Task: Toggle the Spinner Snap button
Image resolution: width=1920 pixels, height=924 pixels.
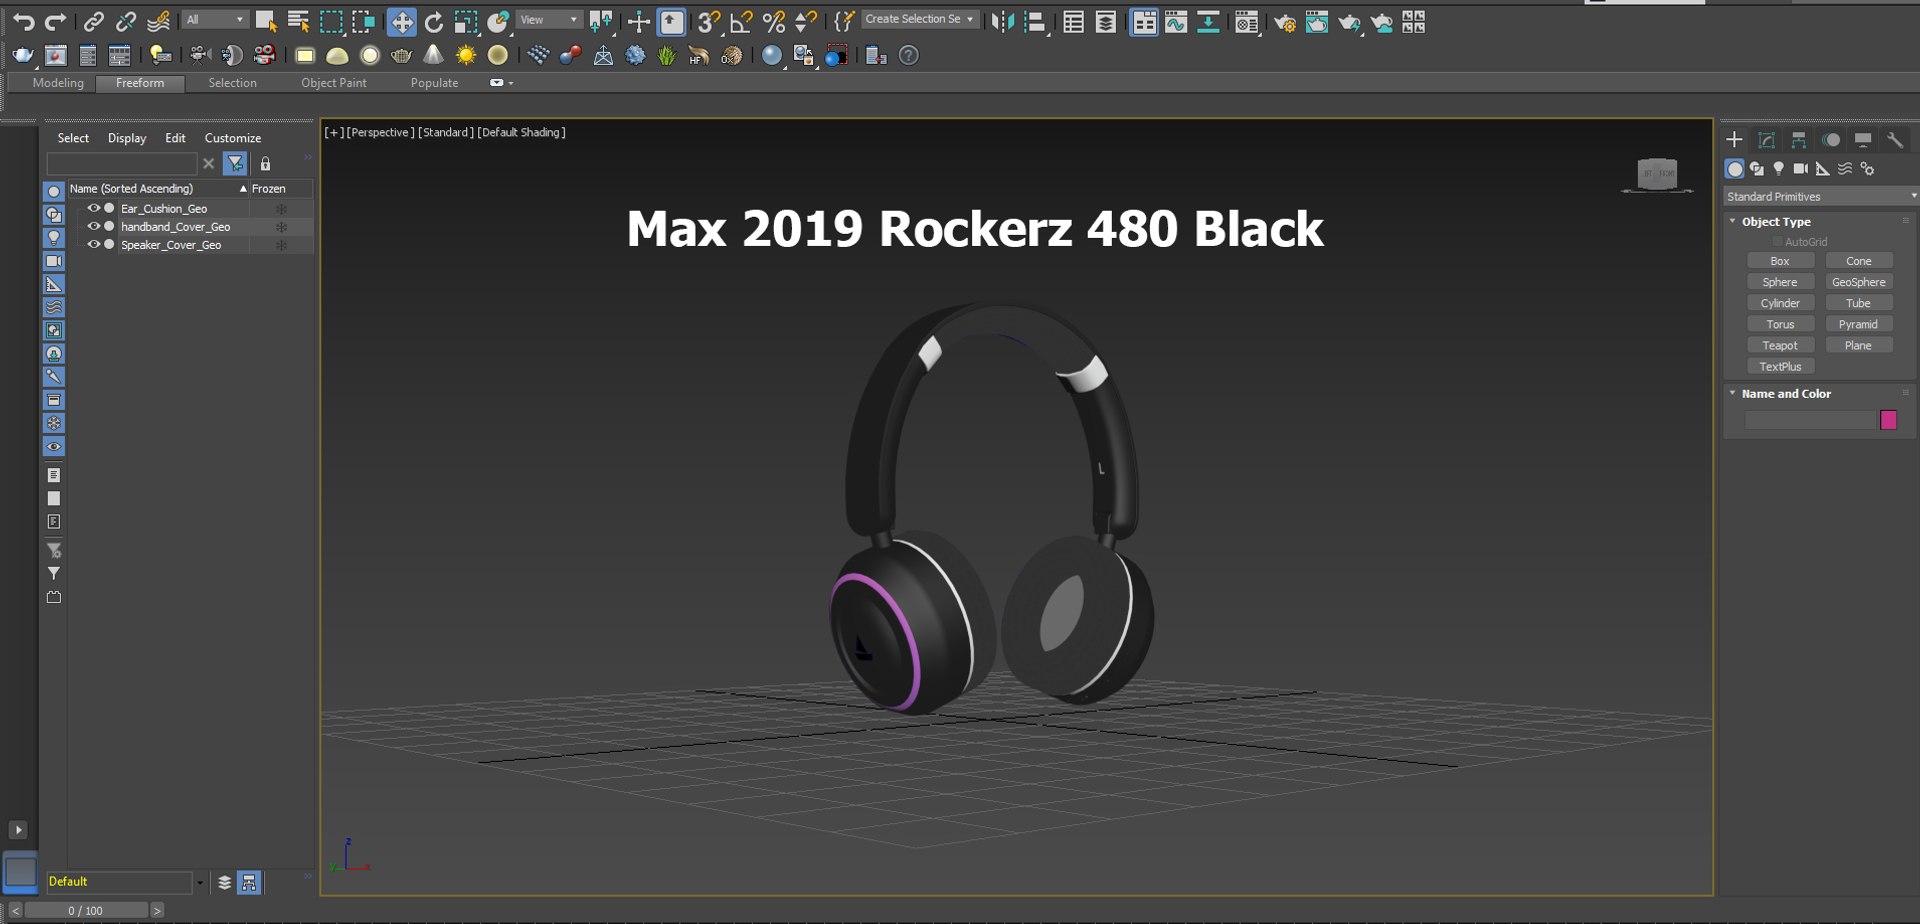Action: point(806,21)
